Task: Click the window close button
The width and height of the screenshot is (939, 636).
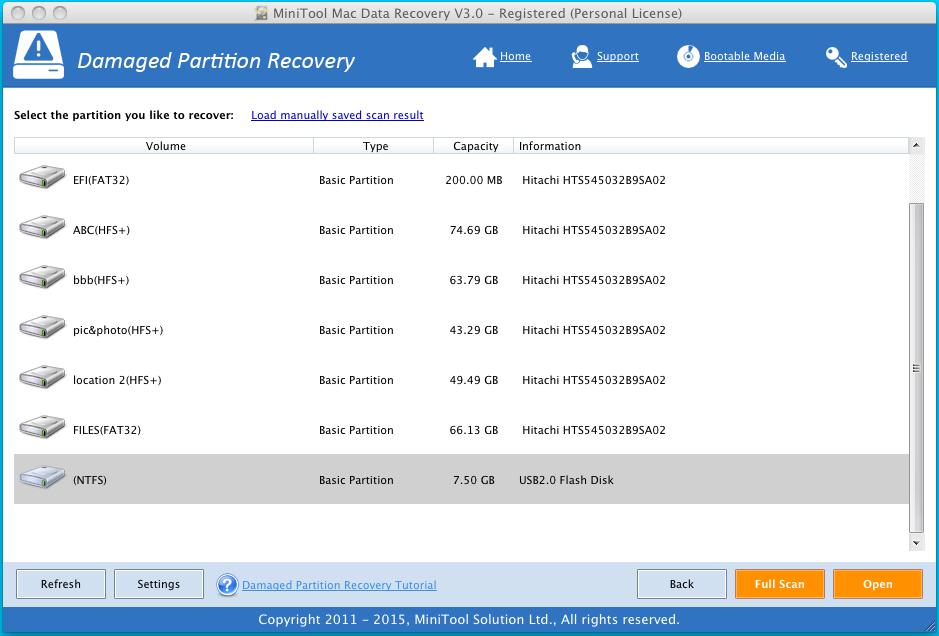Action: [x=19, y=13]
